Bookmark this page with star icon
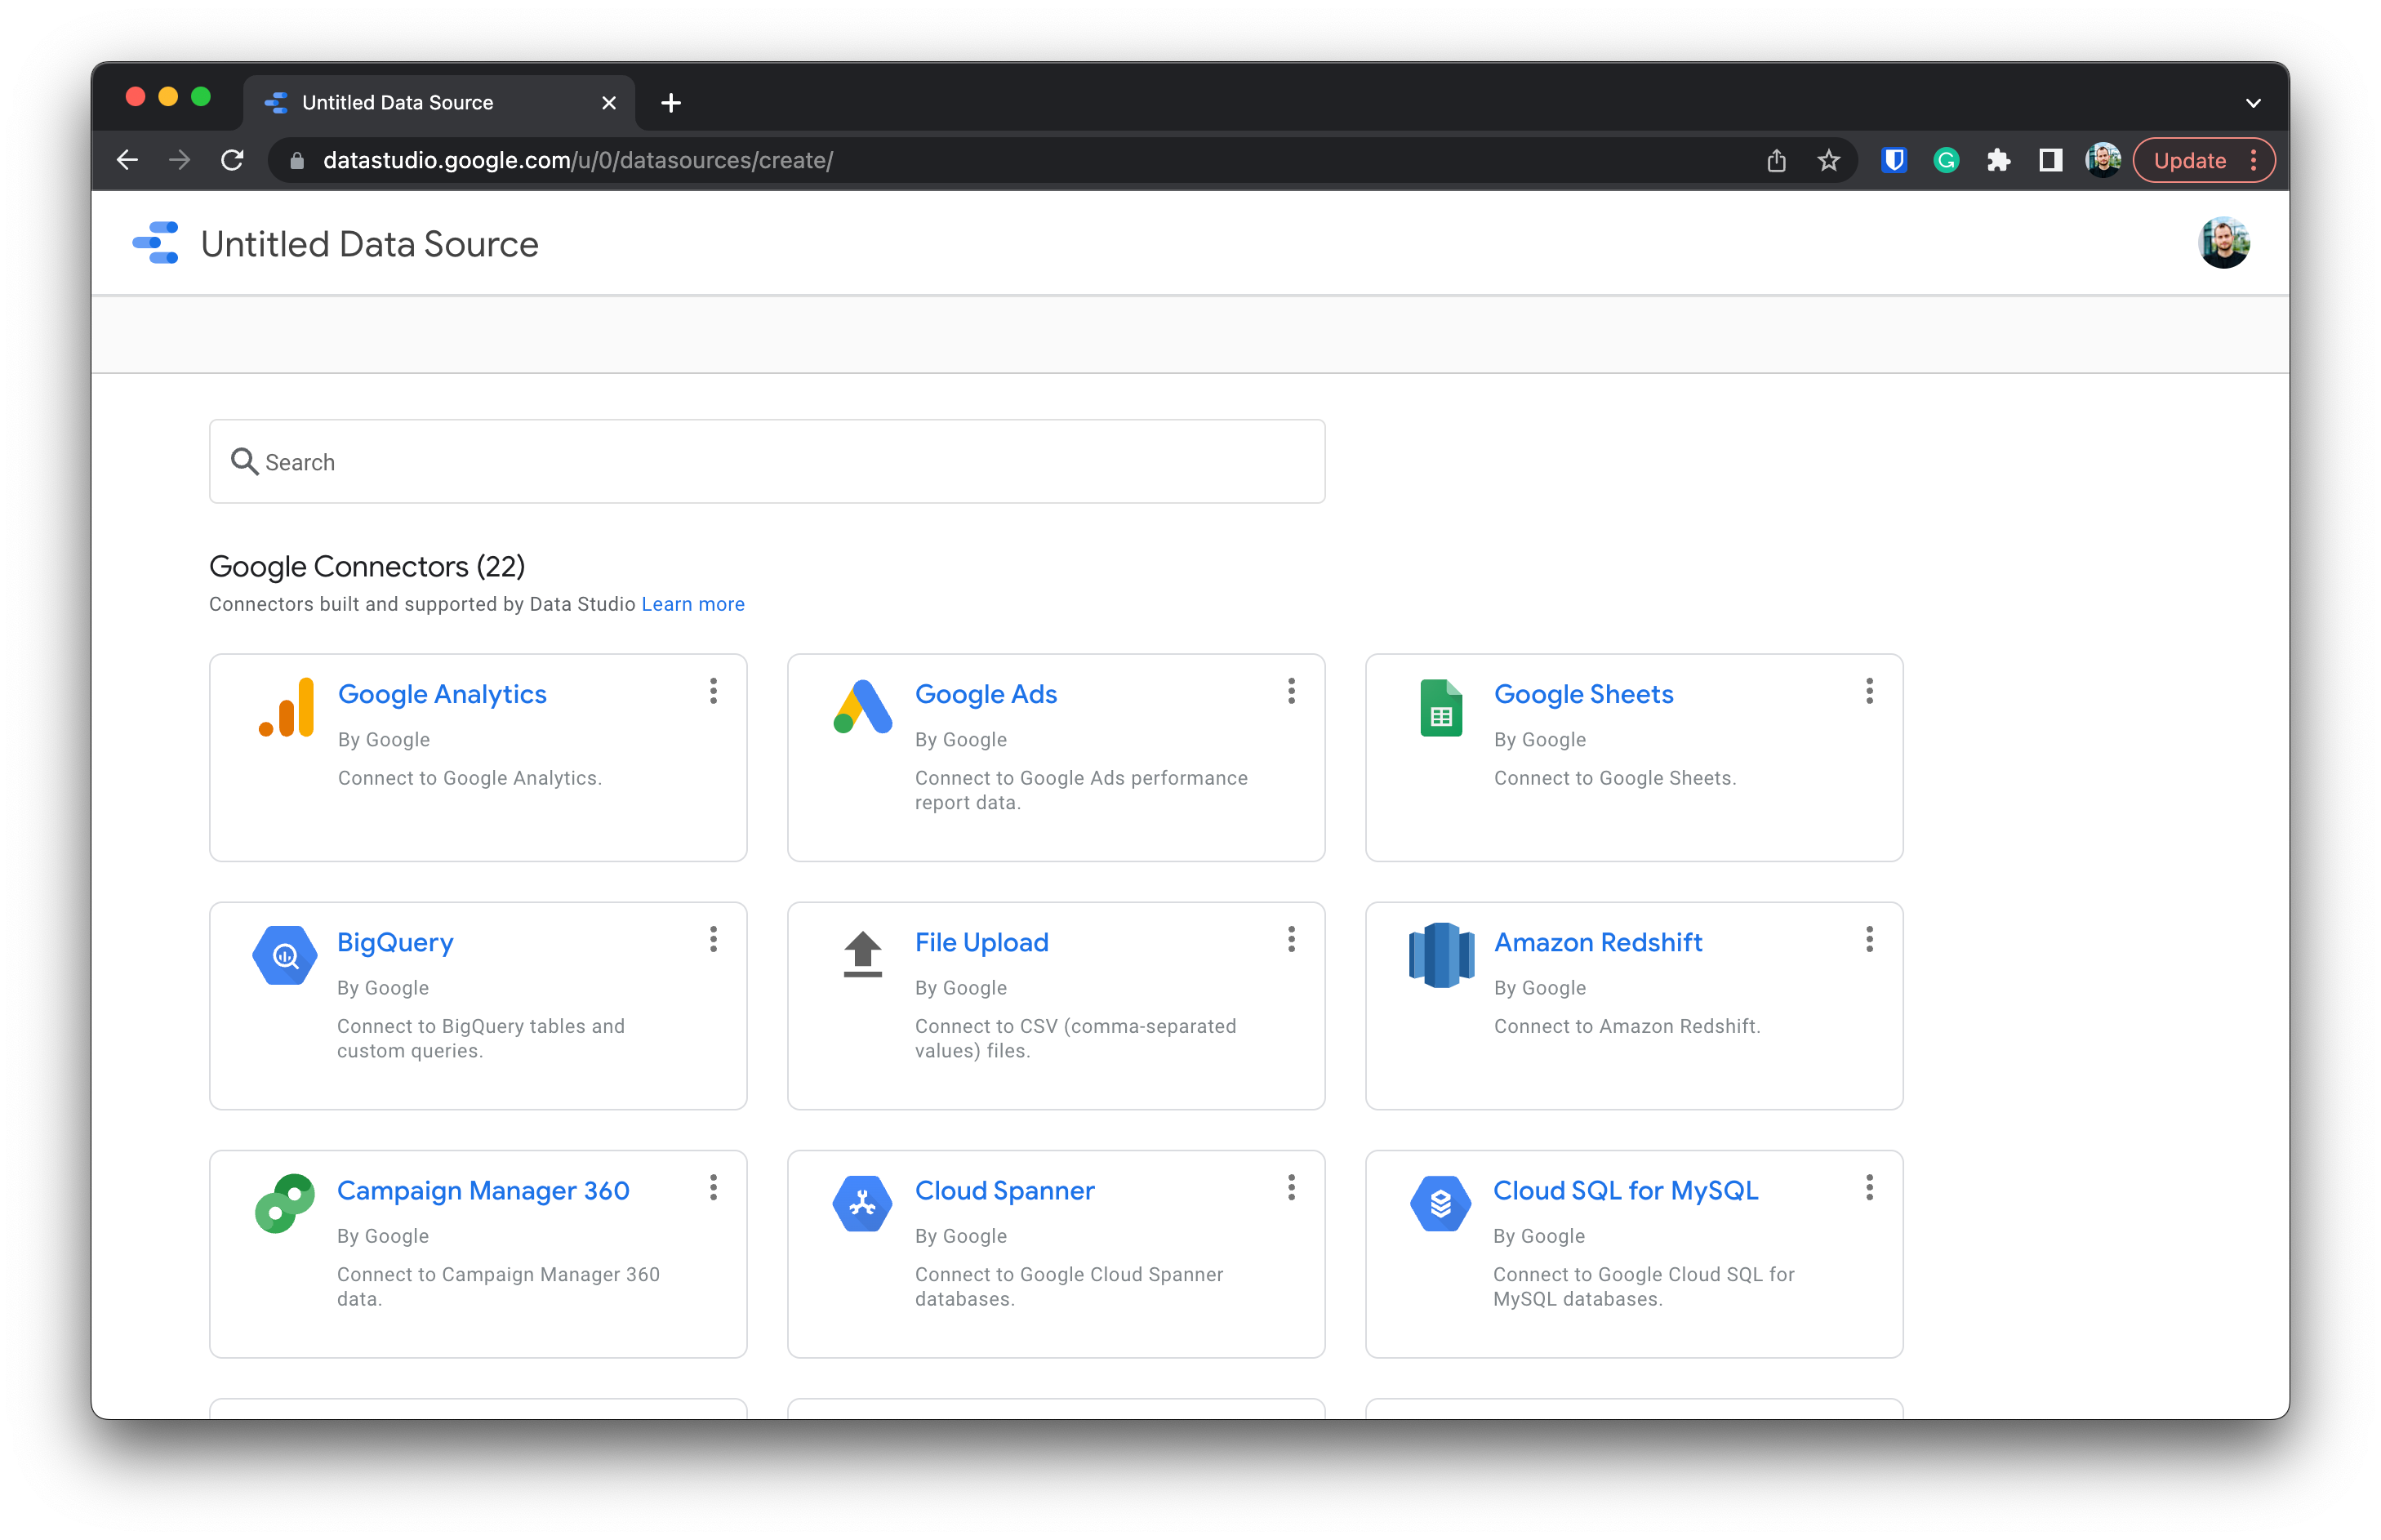 click(x=1828, y=160)
